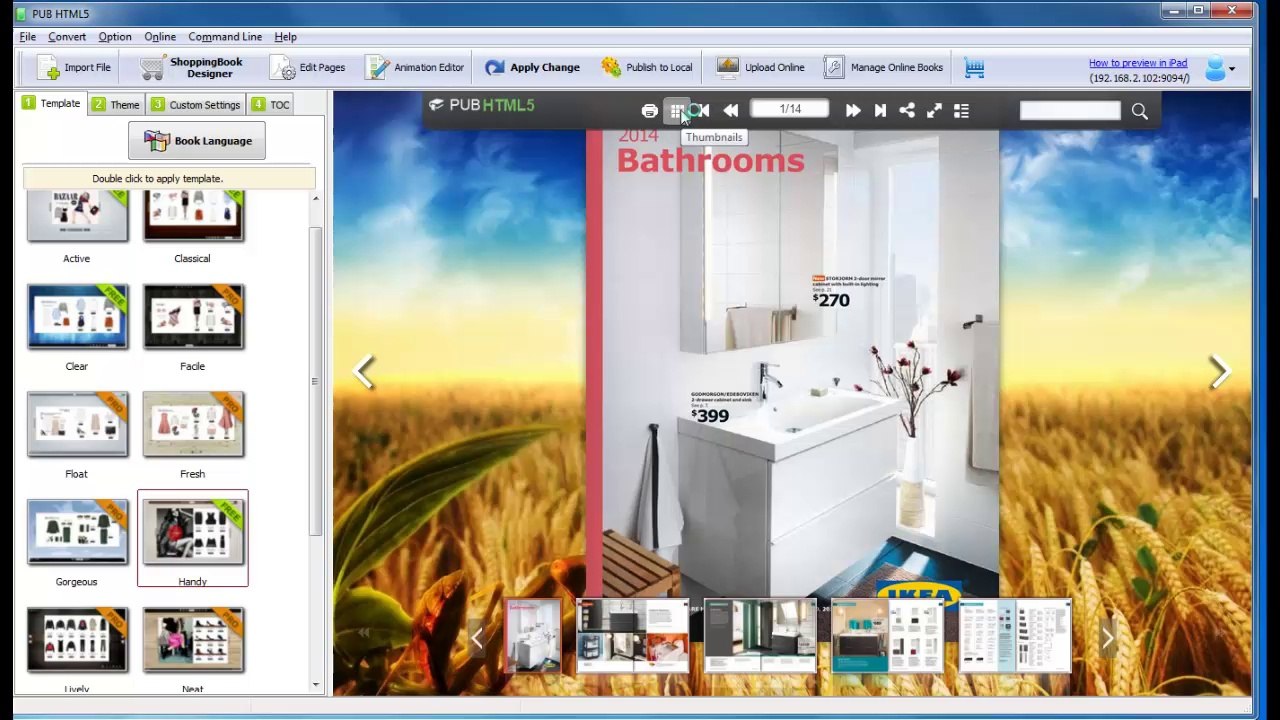Image resolution: width=1280 pixels, height=720 pixels.
Task: Click the search text field in viewer
Action: [1069, 111]
